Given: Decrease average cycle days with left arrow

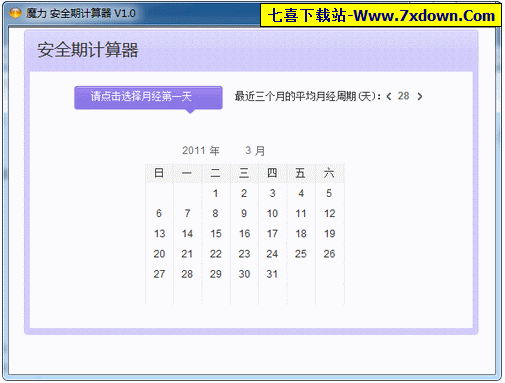Looking at the screenshot, I should pyautogui.click(x=389, y=97).
